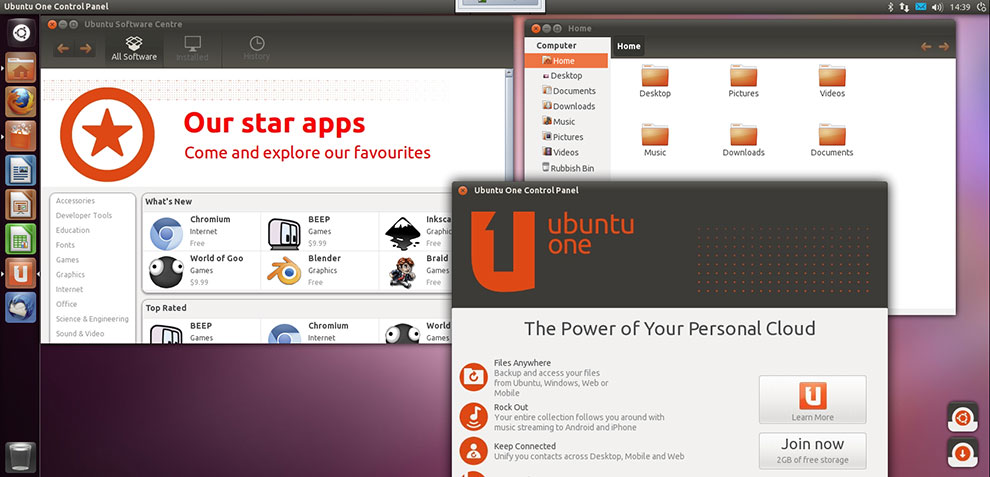The width and height of the screenshot is (990, 477).
Task: Launch LibreOffice Impress from the launcher
Action: coord(21,205)
